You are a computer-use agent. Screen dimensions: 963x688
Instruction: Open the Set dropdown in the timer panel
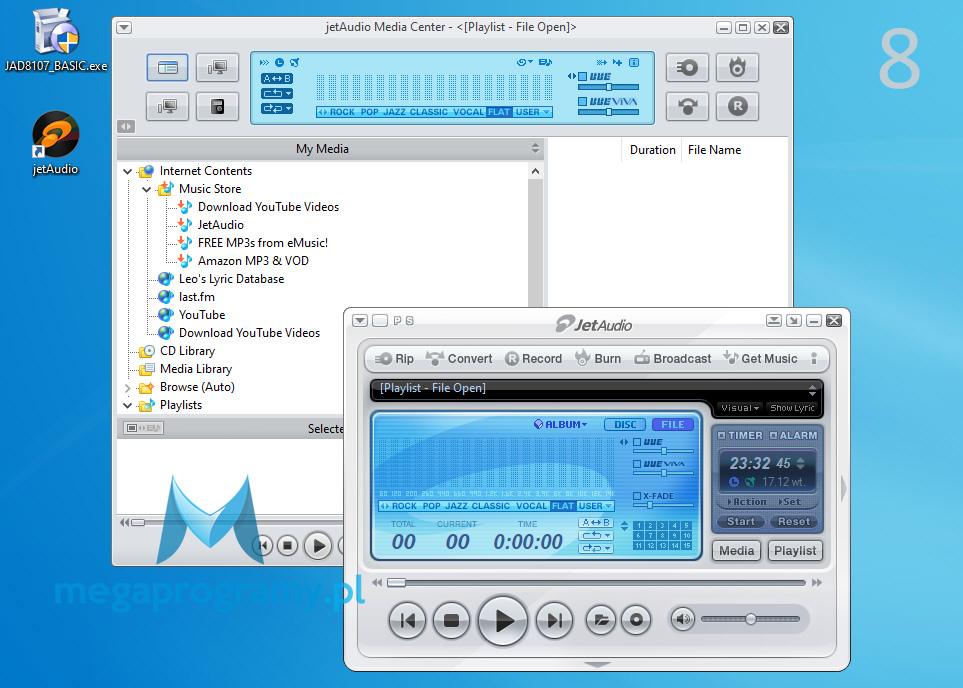point(790,502)
